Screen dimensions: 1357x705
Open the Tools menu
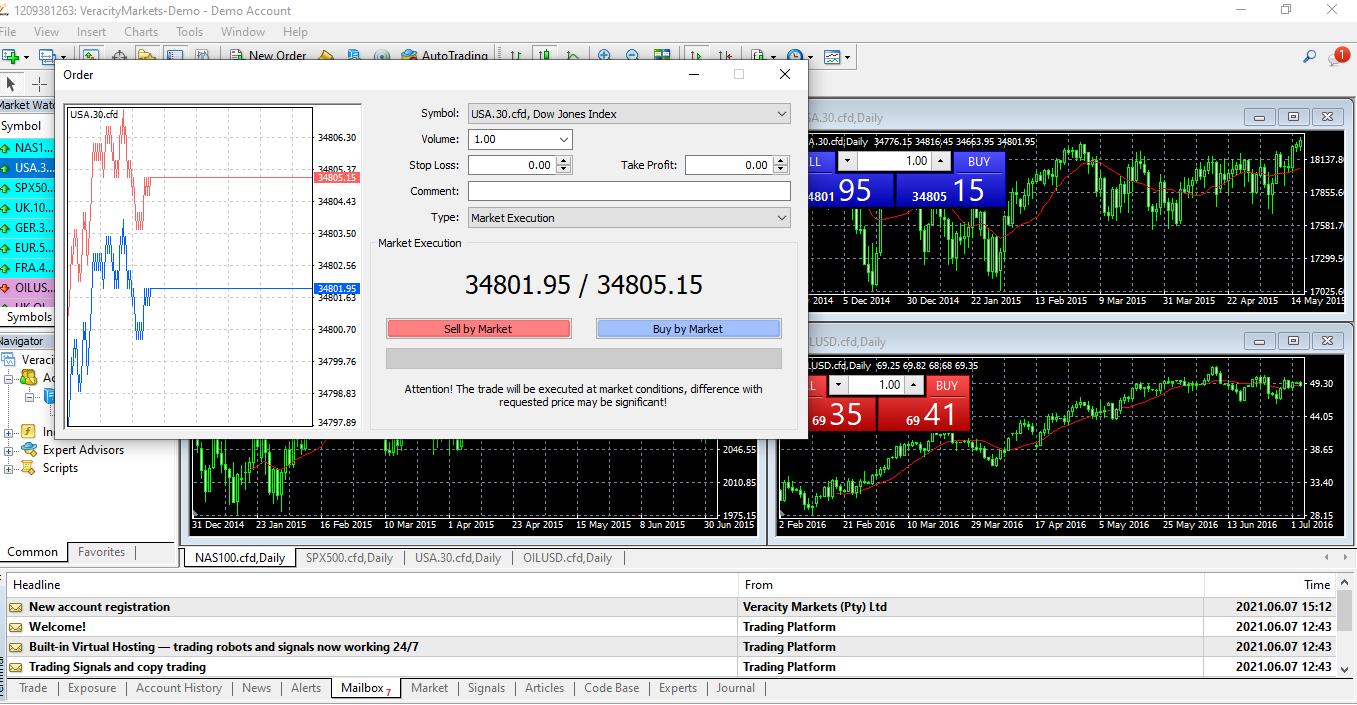189,31
